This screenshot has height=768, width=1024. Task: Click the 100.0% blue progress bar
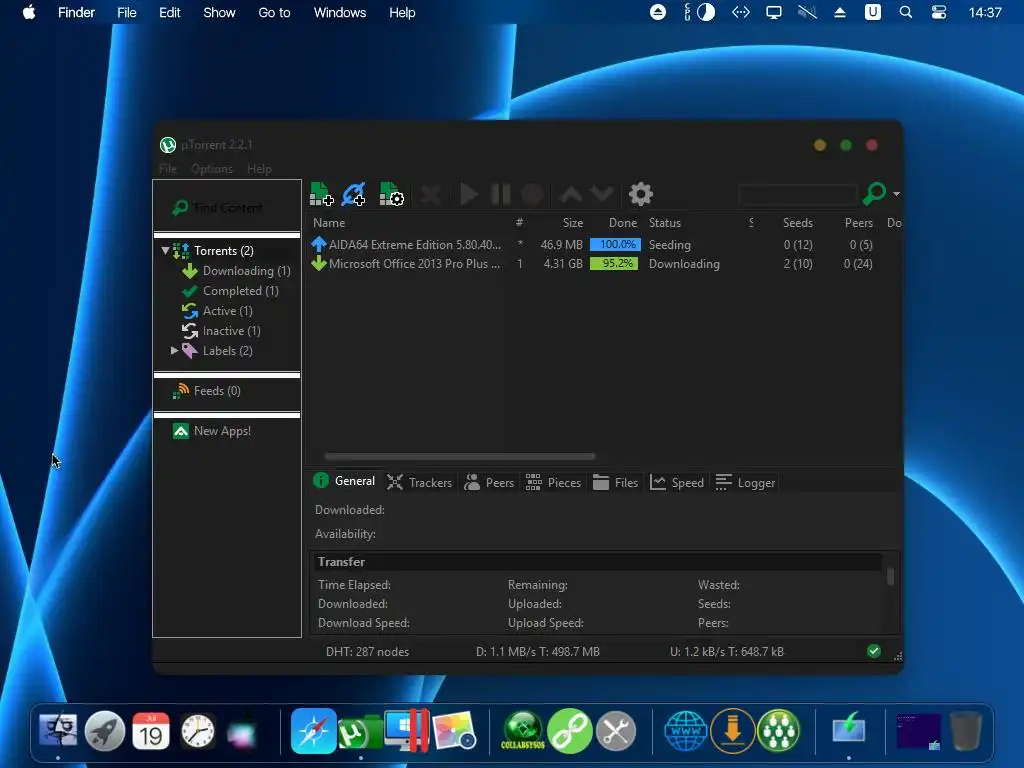pos(615,244)
